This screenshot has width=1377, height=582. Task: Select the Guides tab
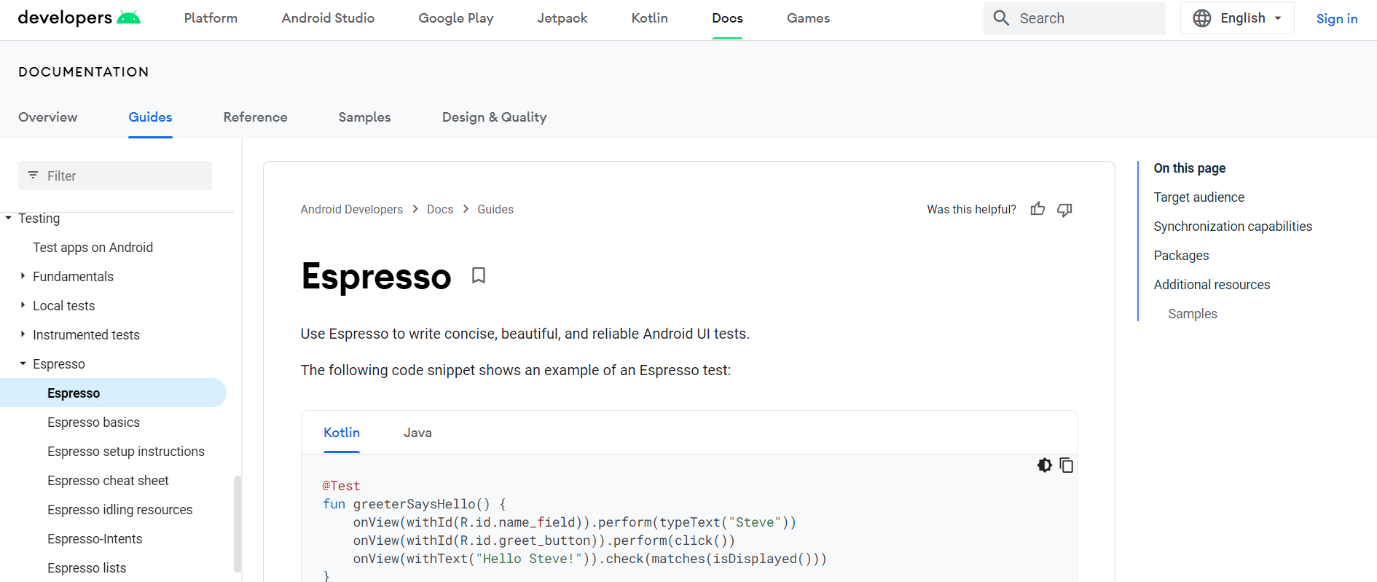(150, 117)
